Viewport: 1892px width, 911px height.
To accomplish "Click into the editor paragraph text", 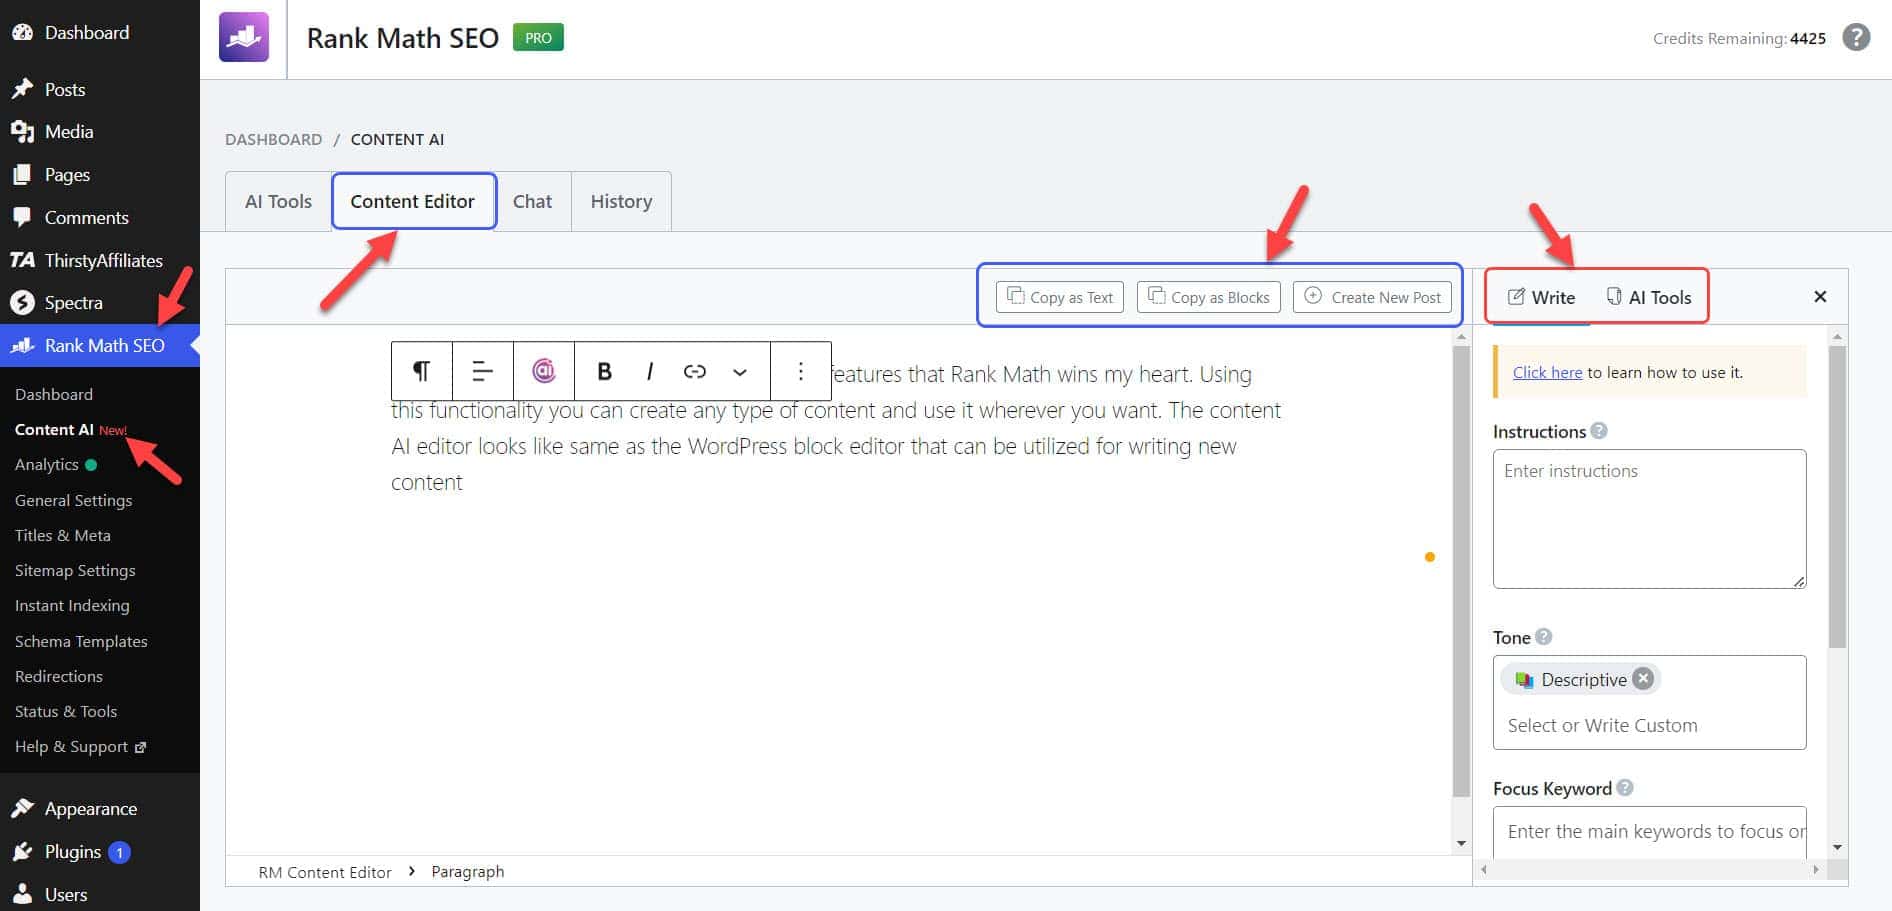I will click(x=835, y=428).
